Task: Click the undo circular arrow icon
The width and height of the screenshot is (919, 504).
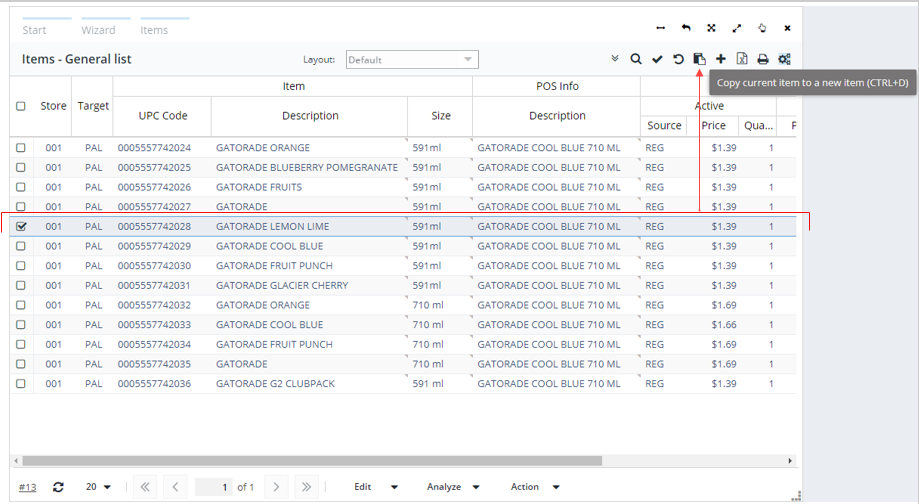Action: click(678, 59)
